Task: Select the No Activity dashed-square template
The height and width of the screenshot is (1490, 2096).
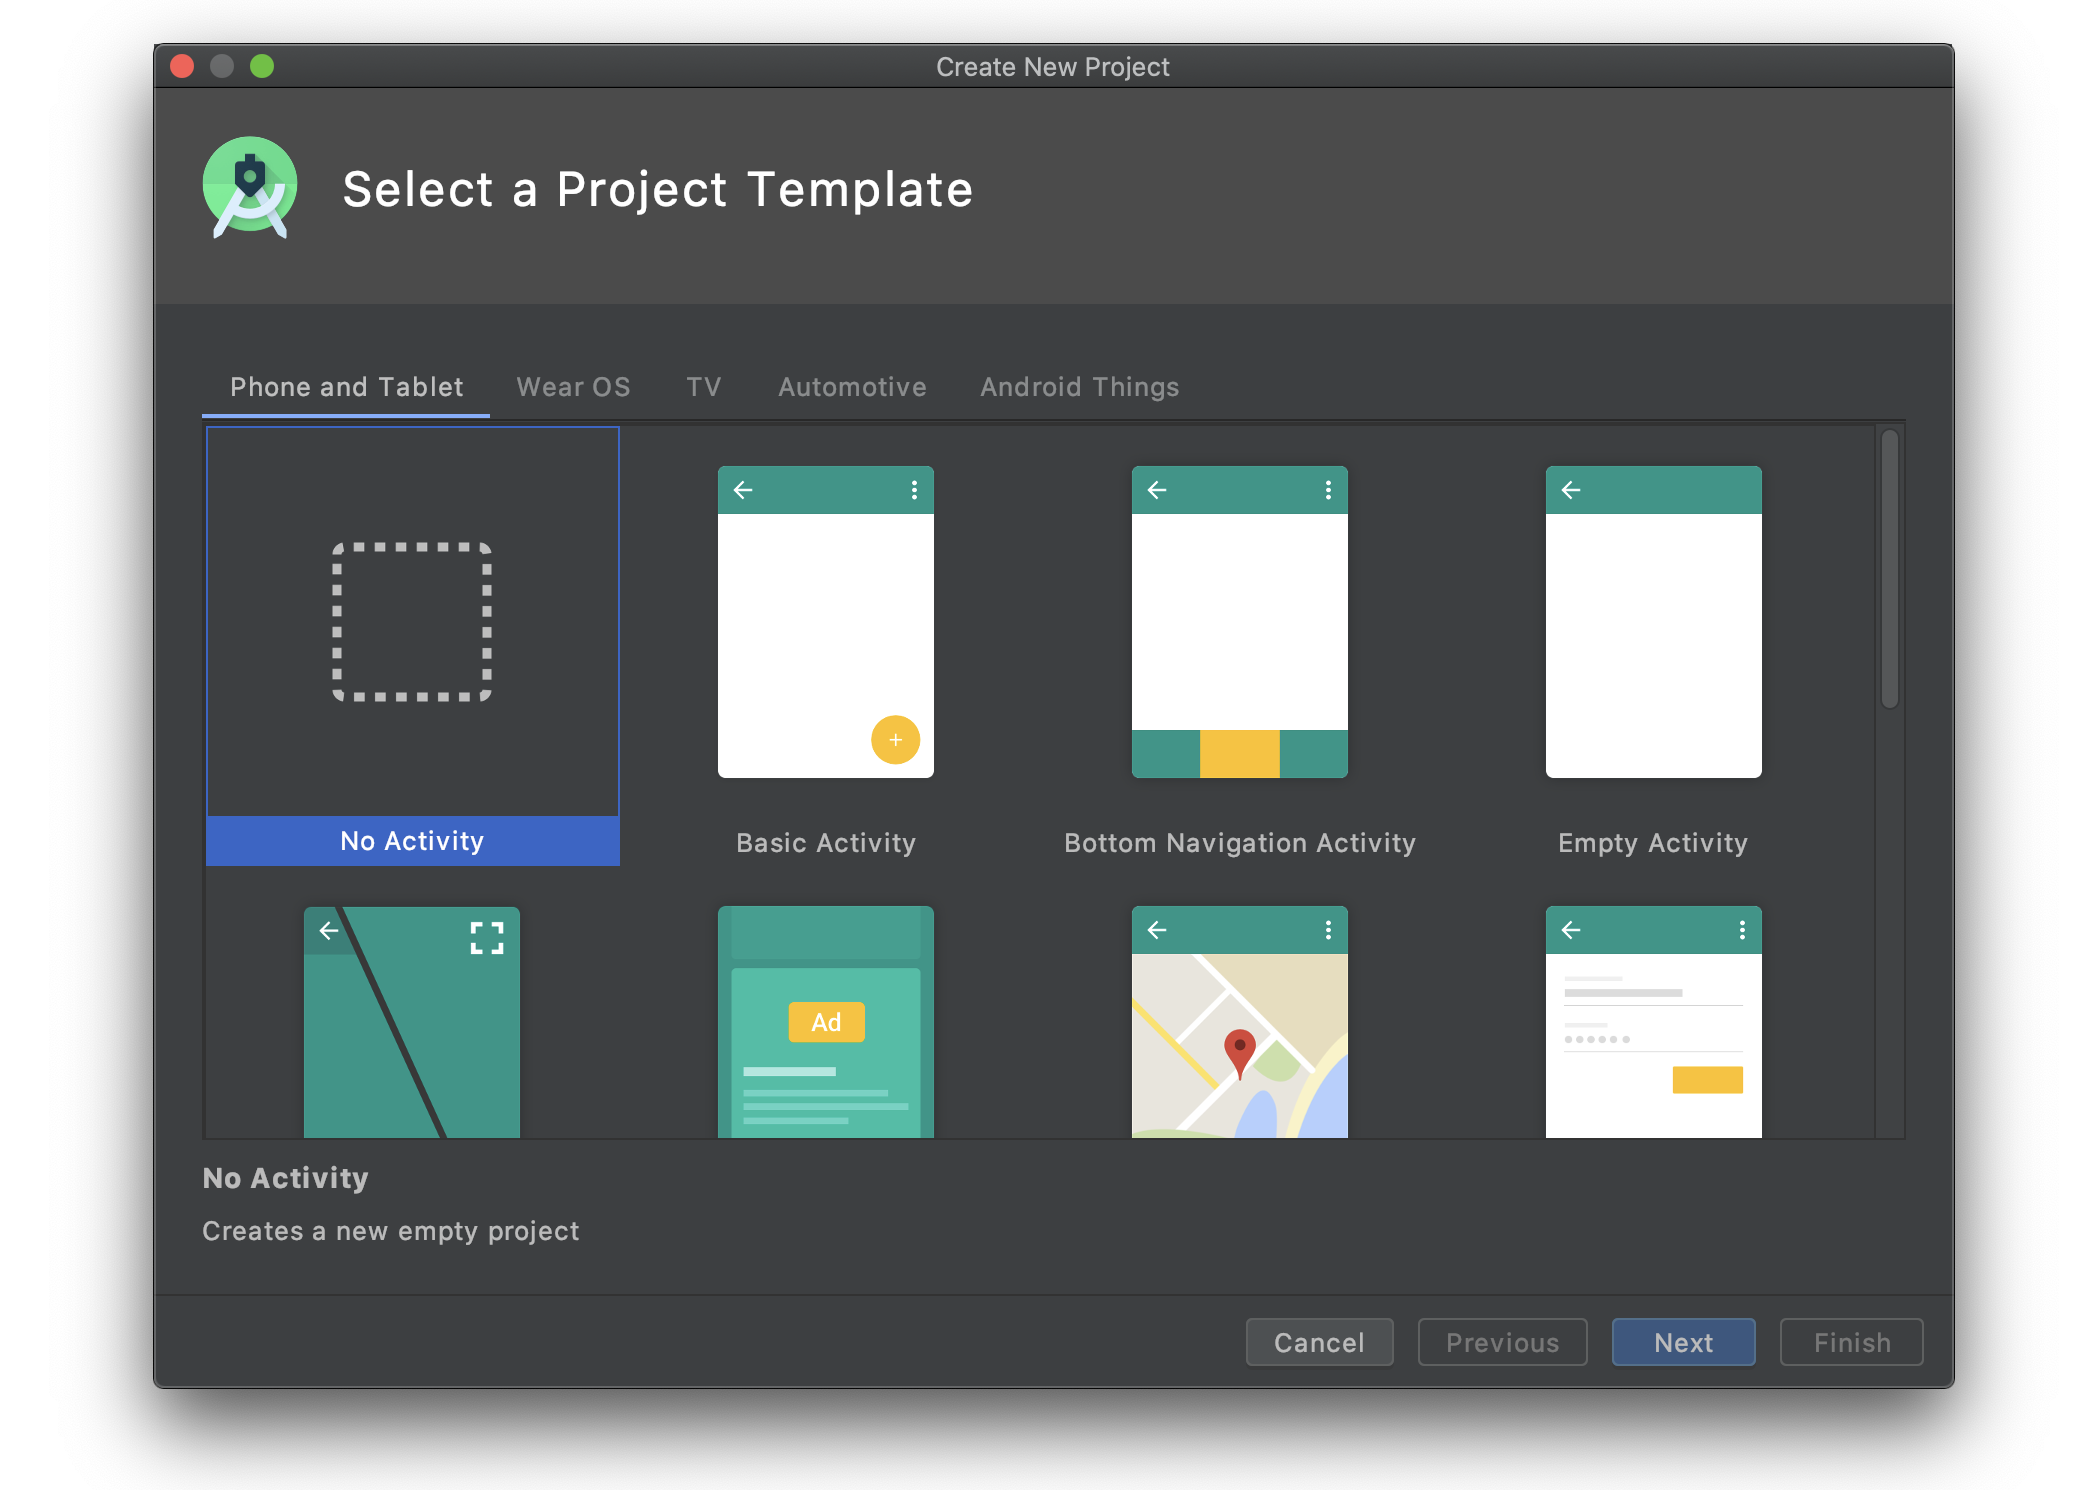Action: [412, 622]
